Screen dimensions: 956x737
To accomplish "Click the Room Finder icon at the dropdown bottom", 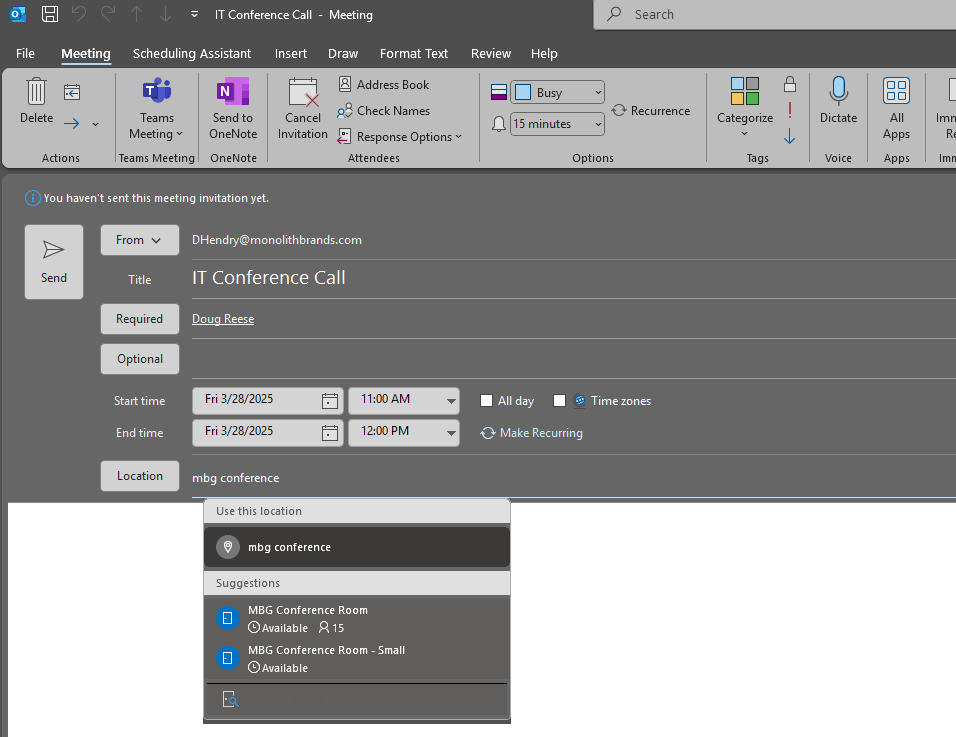I will coord(230,699).
